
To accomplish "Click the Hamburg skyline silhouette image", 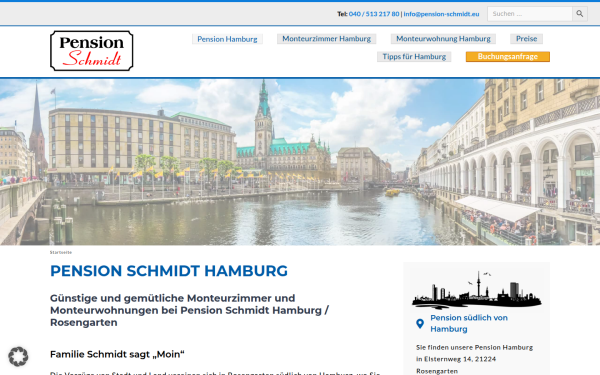I will click(x=477, y=290).
